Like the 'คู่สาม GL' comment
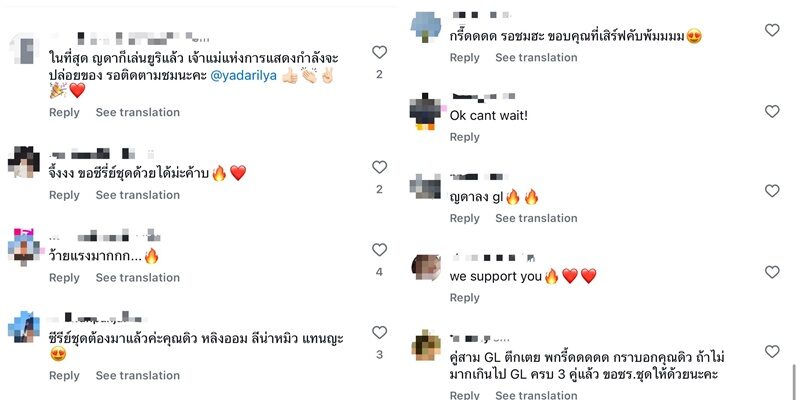The height and width of the screenshot is (404, 800). point(772,351)
